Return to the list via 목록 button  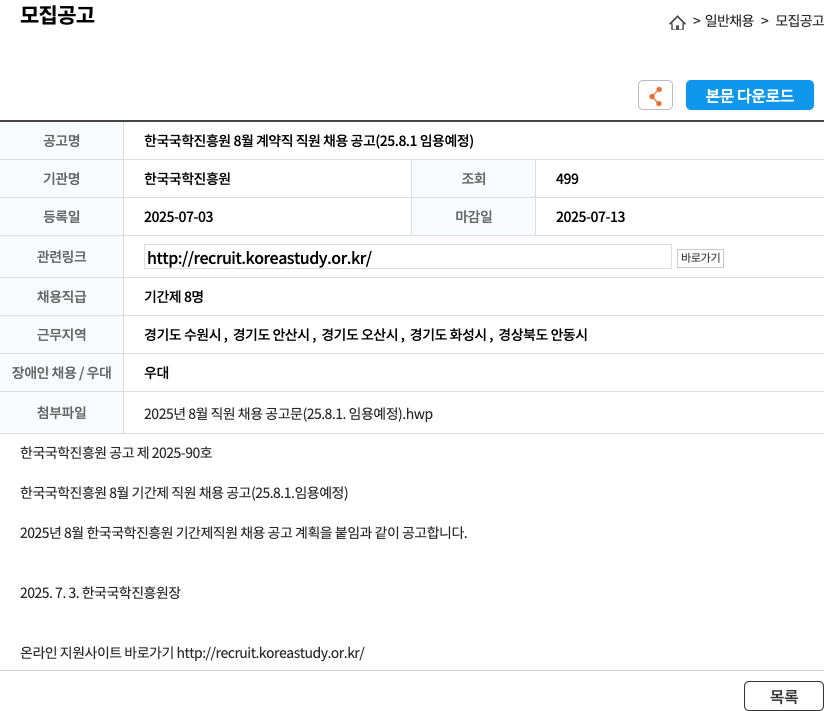tap(784, 696)
